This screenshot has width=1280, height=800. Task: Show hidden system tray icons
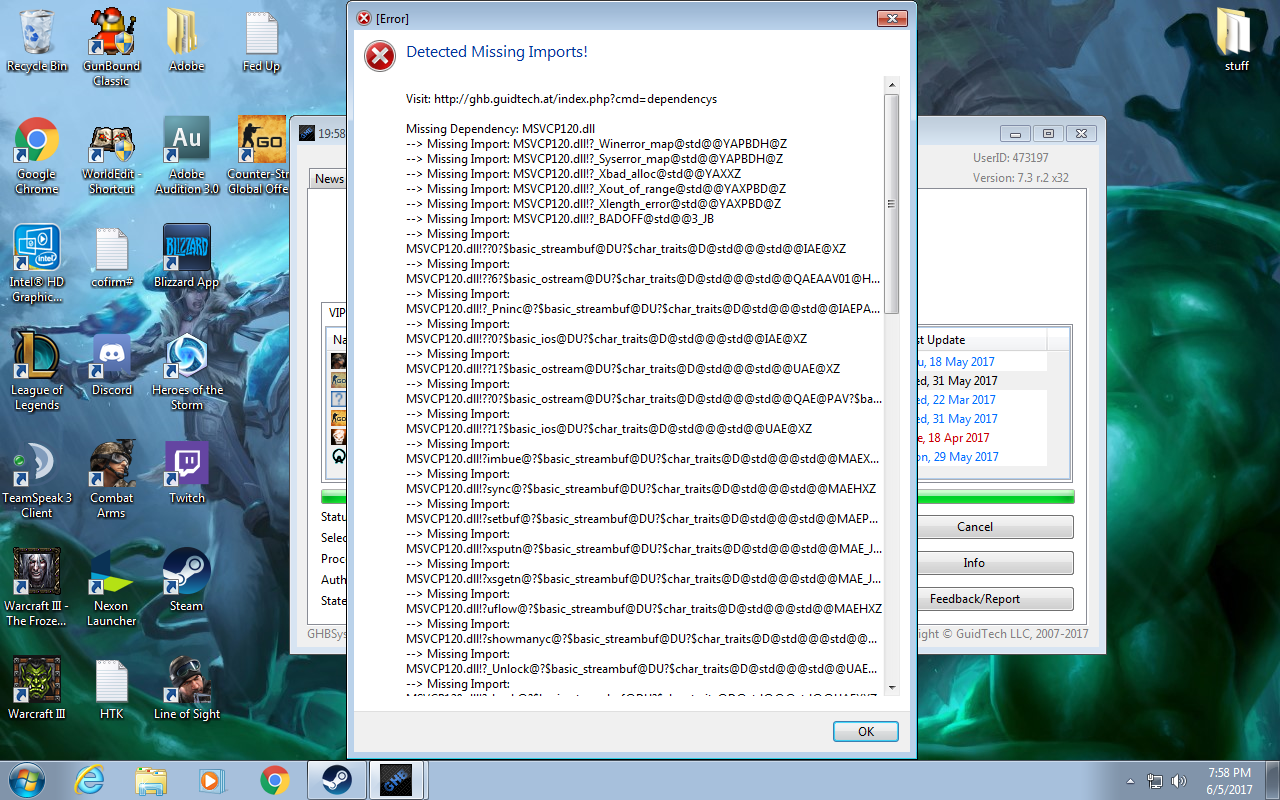click(1130, 781)
